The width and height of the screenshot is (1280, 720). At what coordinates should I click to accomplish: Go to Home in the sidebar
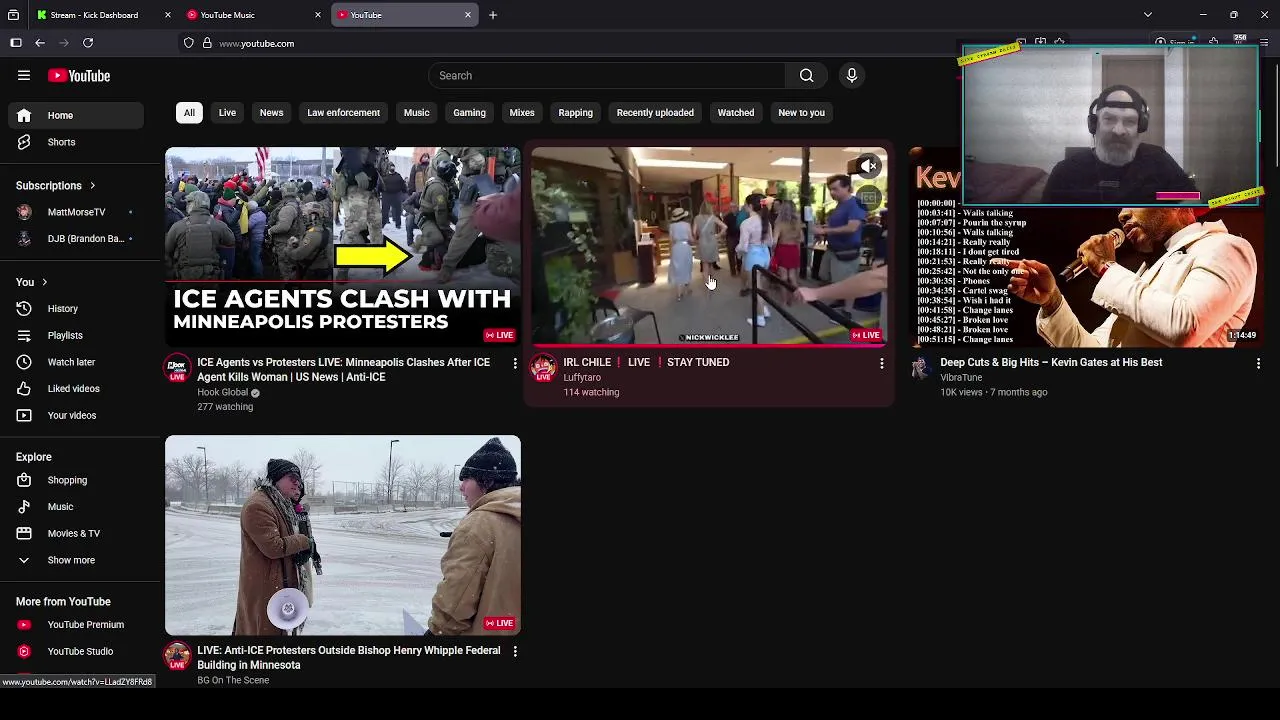[76, 115]
